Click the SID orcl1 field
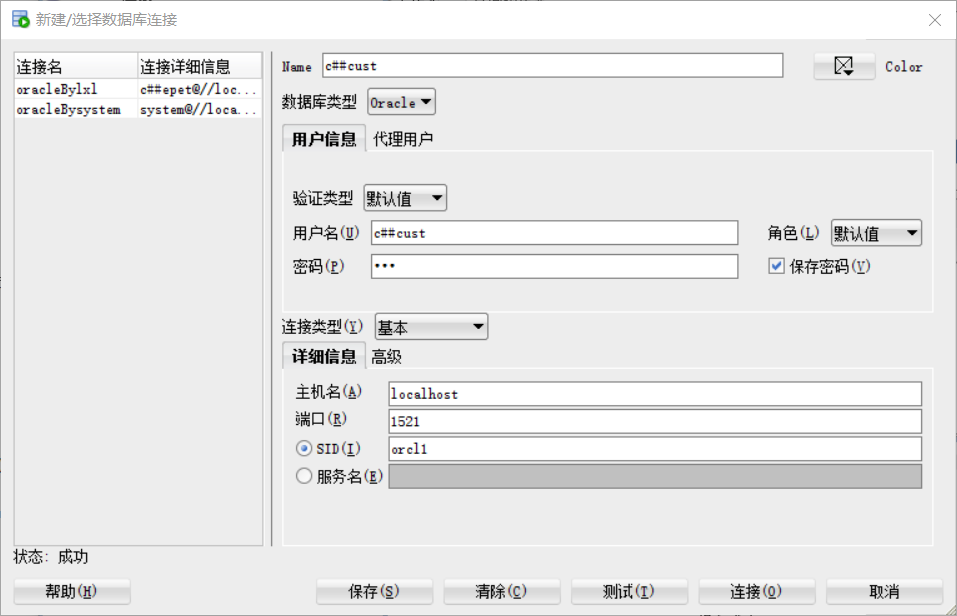 pos(655,449)
